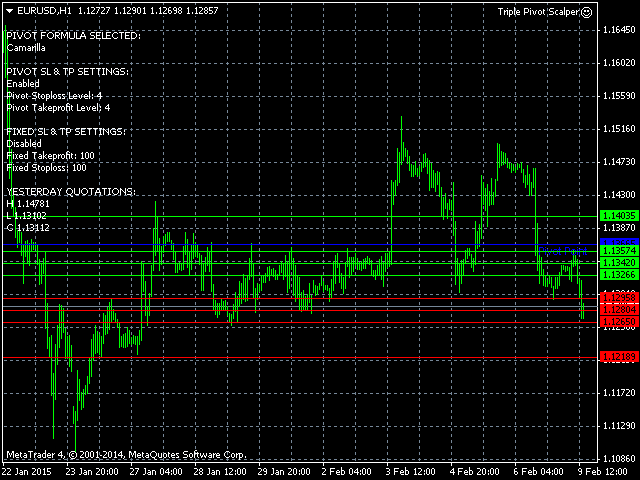Click the Triple Pivot Scalper smiley icon
The width and height of the screenshot is (640, 480).
click(x=587, y=12)
